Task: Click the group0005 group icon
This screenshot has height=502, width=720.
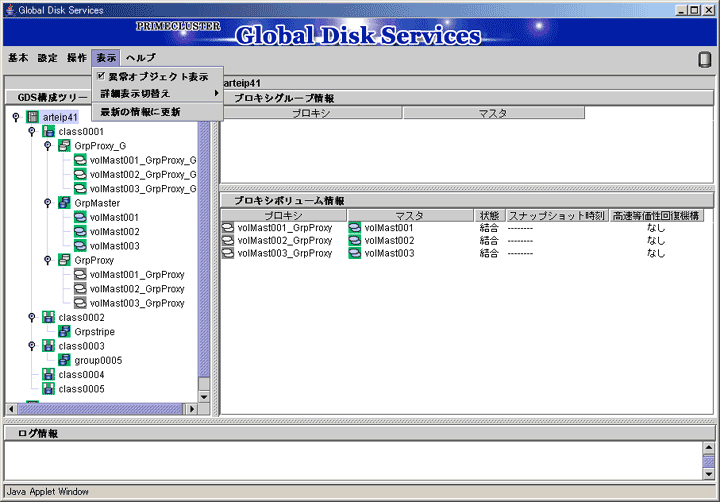Action: [64, 360]
